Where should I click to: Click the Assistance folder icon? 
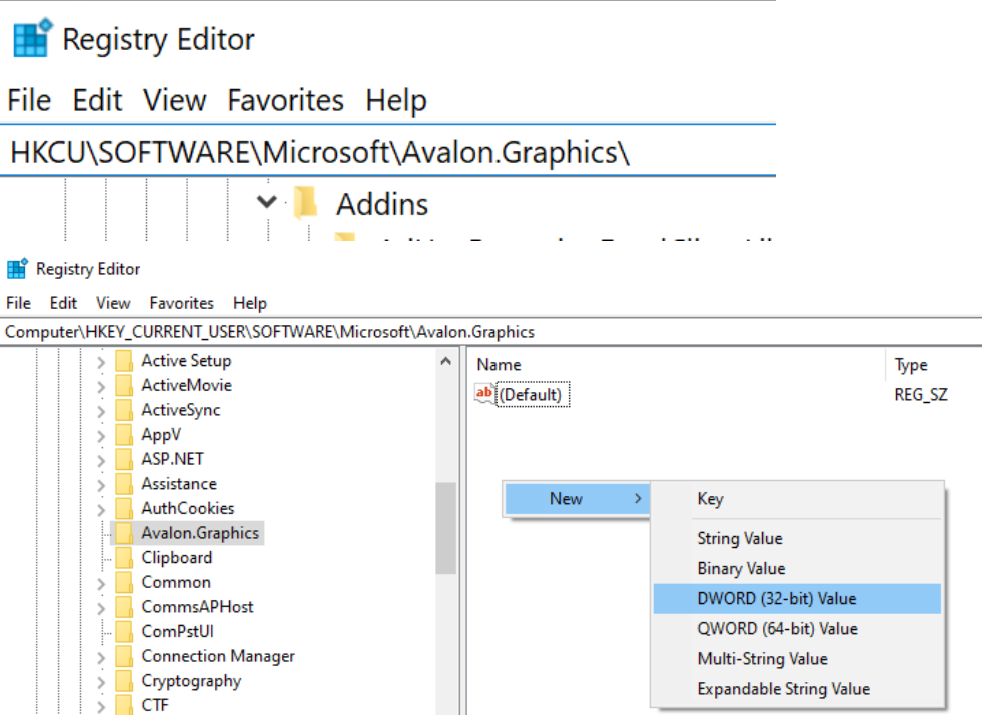[124, 484]
